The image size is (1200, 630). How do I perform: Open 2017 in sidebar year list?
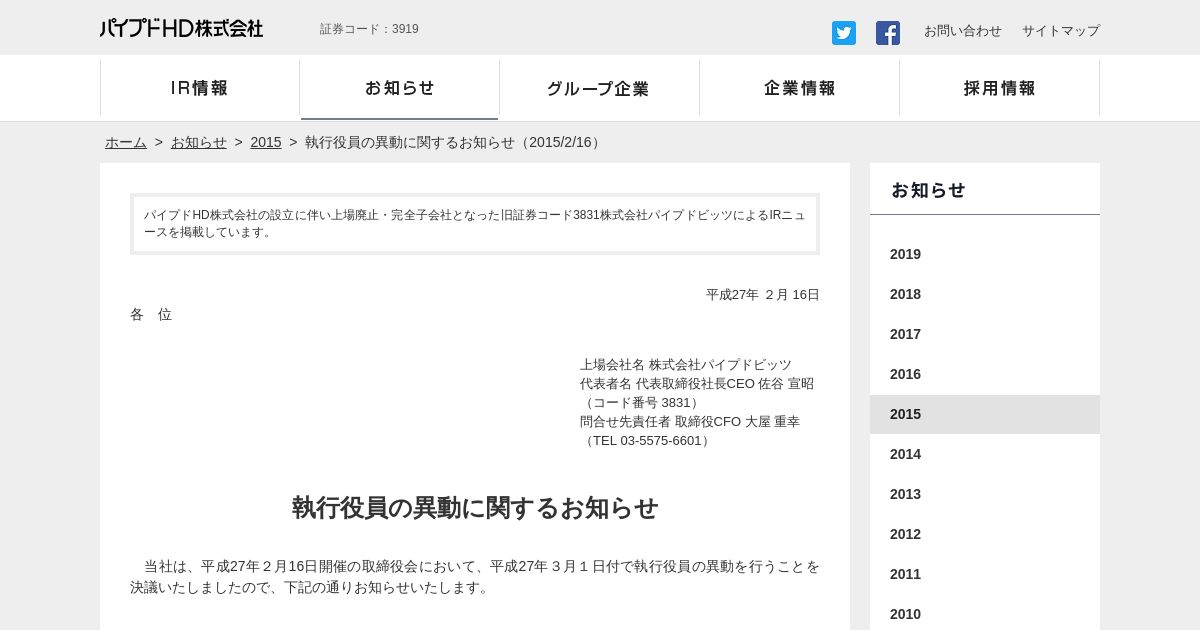point(985,334)
